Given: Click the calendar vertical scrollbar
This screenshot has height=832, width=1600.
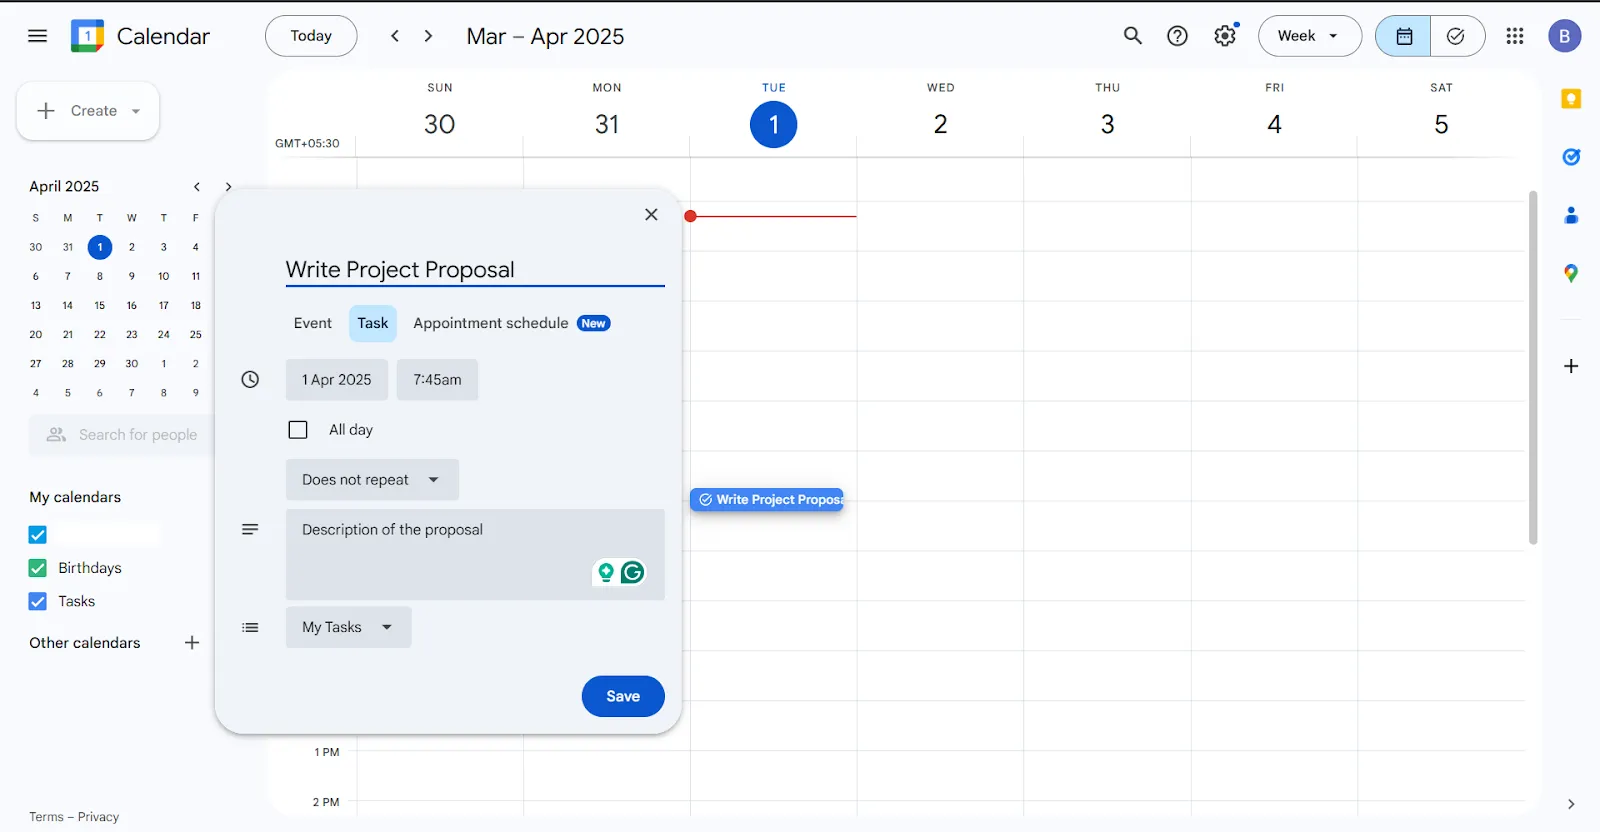Looking at the screenshot, I should (1533, 367).
